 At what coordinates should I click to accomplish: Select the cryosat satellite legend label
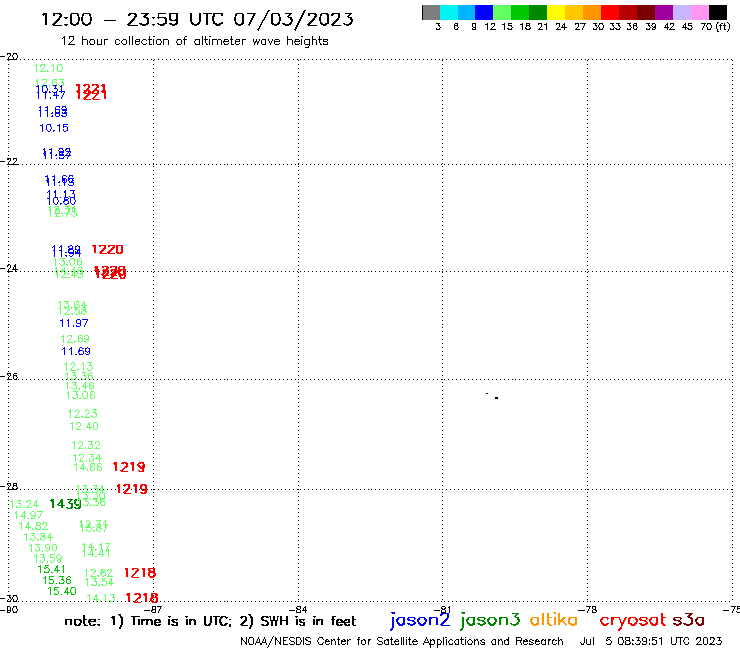click(633, 620)
